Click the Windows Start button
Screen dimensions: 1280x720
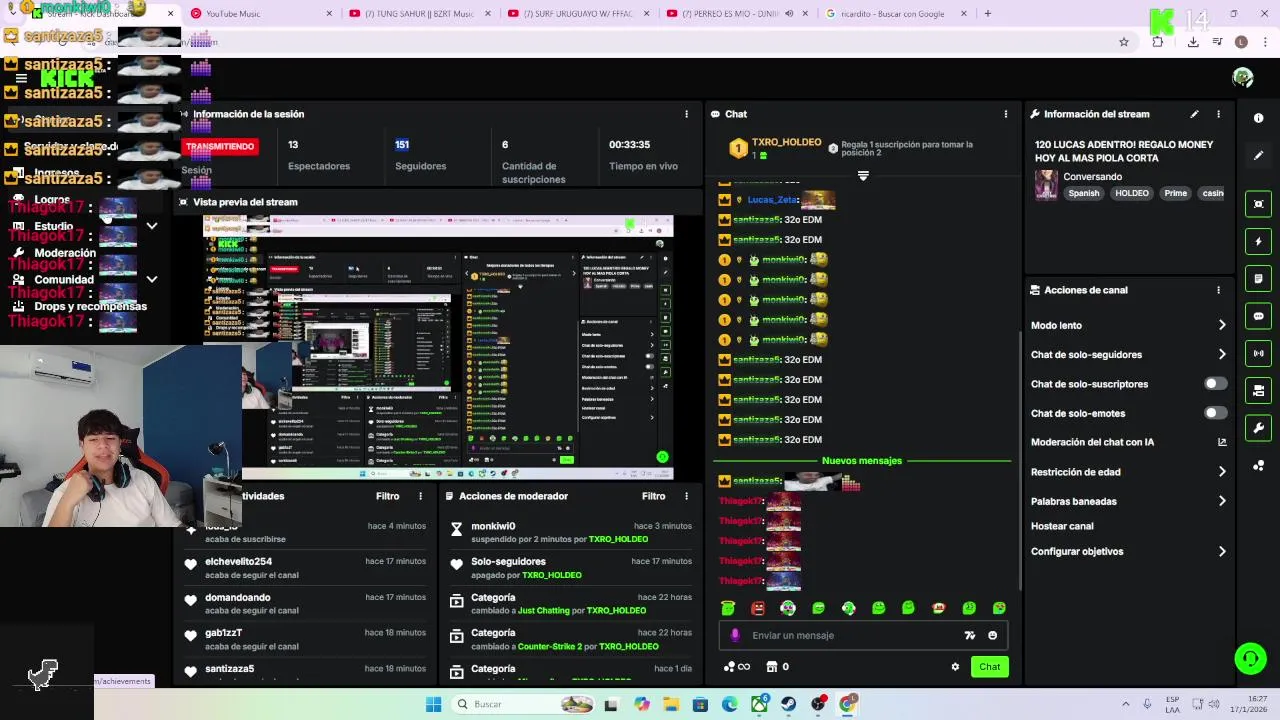[x=433, y=704]
